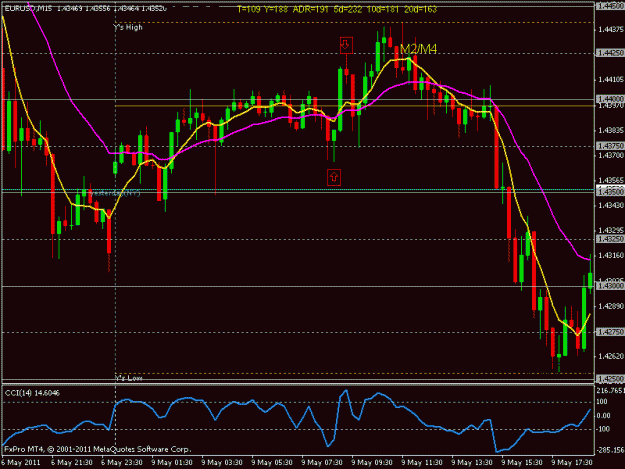Viewport: 625px width, 469px height.
Task: Click the EURUSD,M15 chart title
Action: pos(28,8)
